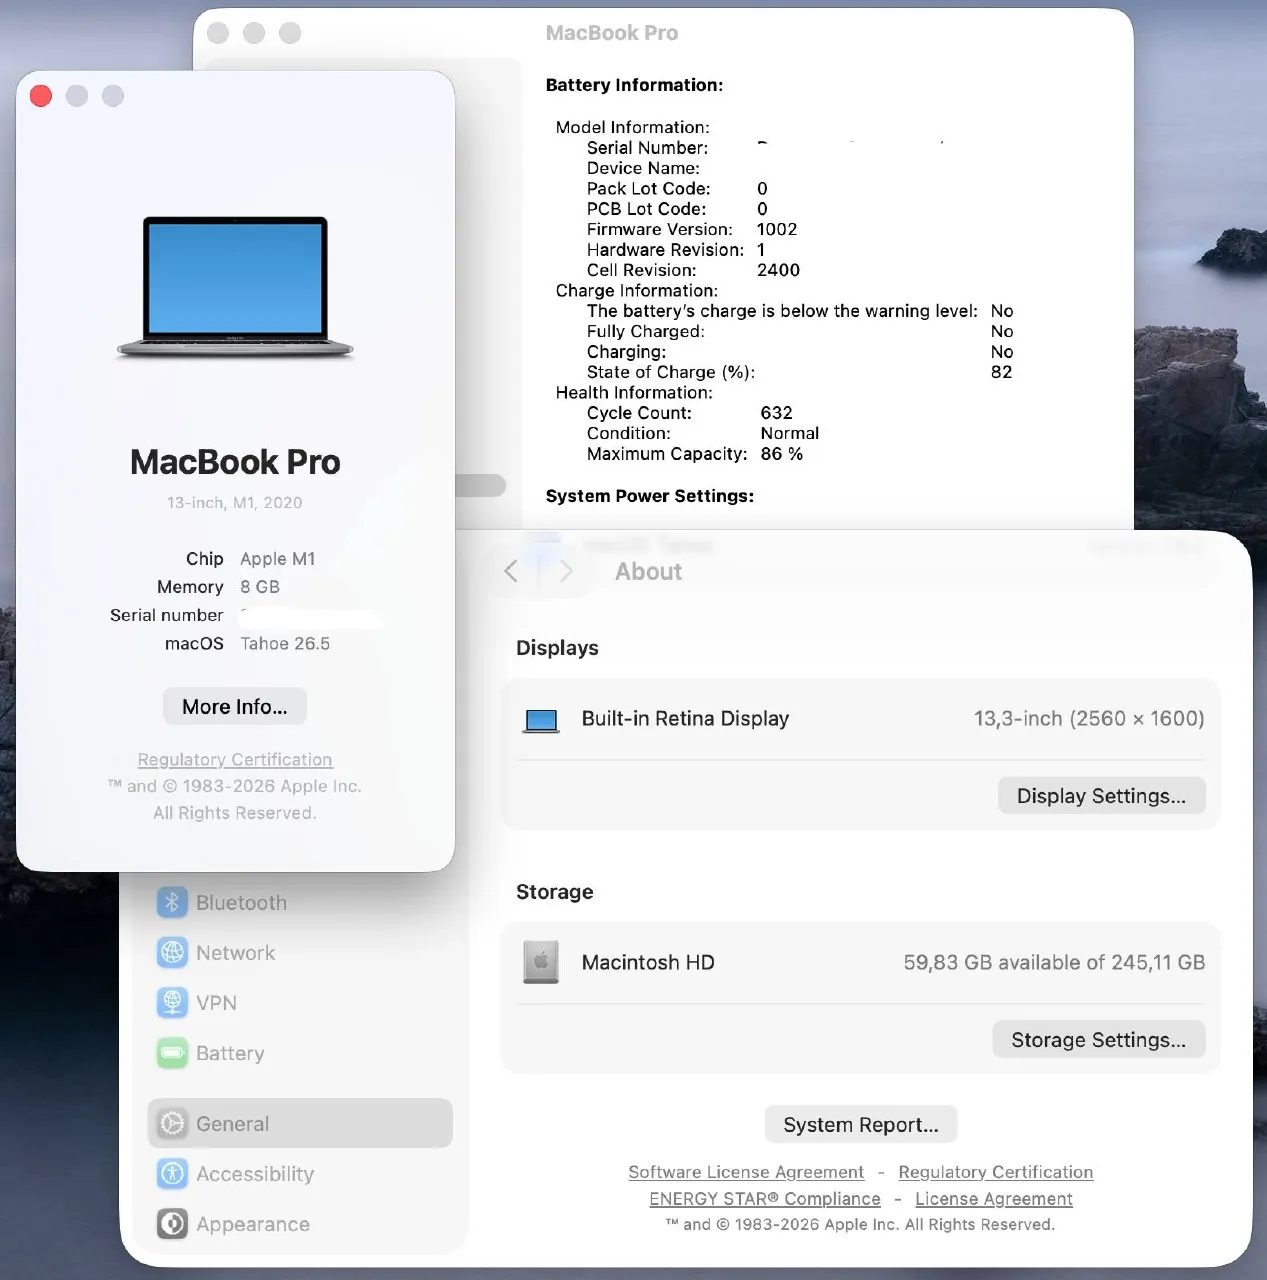Select the Network sidebar label
Image resolution: width=1267 pixels, height=1280 pixels.
(x=235, y=953)
